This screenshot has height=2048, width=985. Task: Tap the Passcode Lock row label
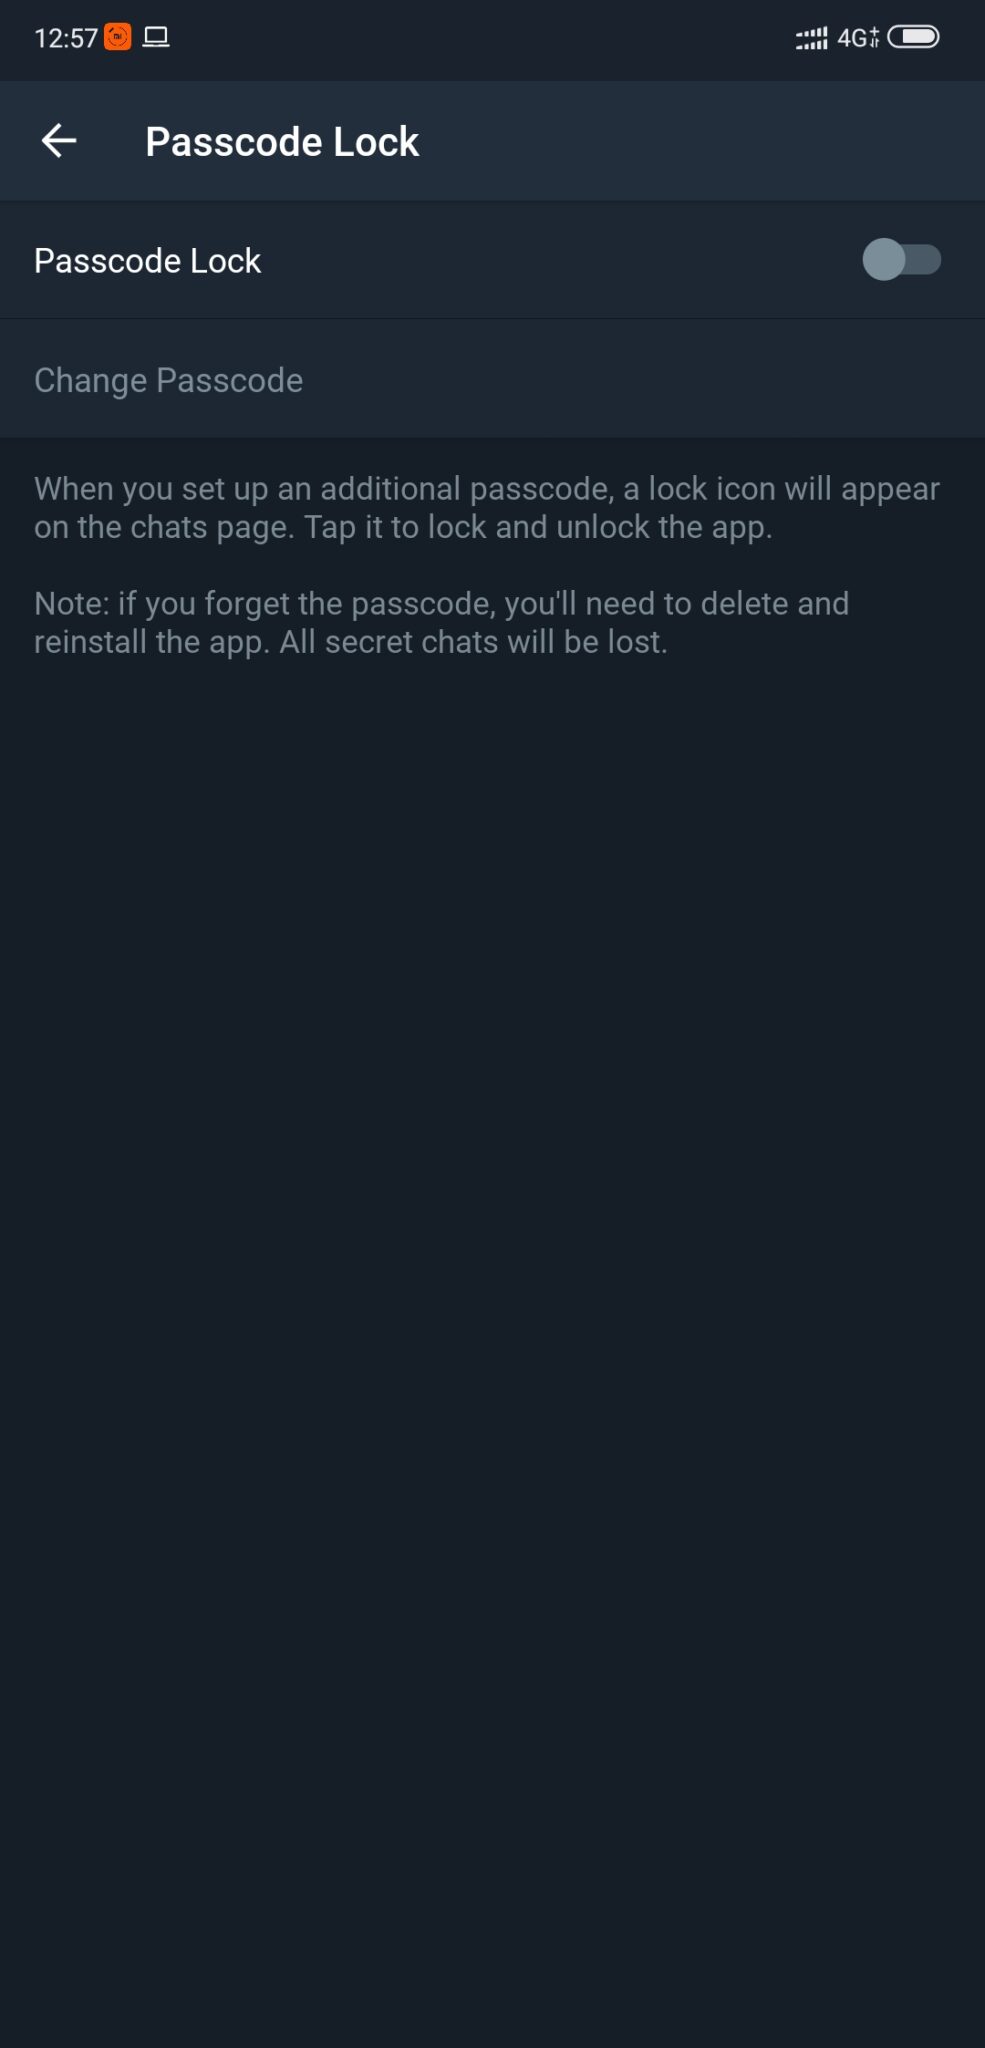(147, 261)
